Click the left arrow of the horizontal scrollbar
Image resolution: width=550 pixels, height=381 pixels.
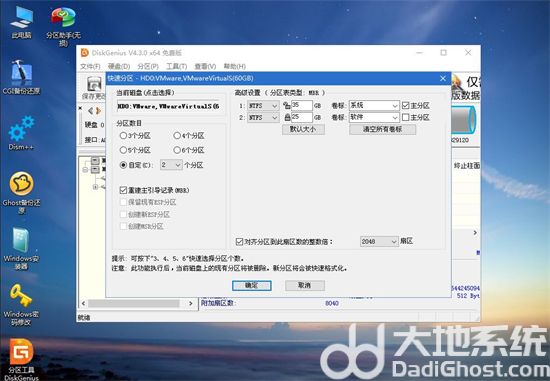83,303
